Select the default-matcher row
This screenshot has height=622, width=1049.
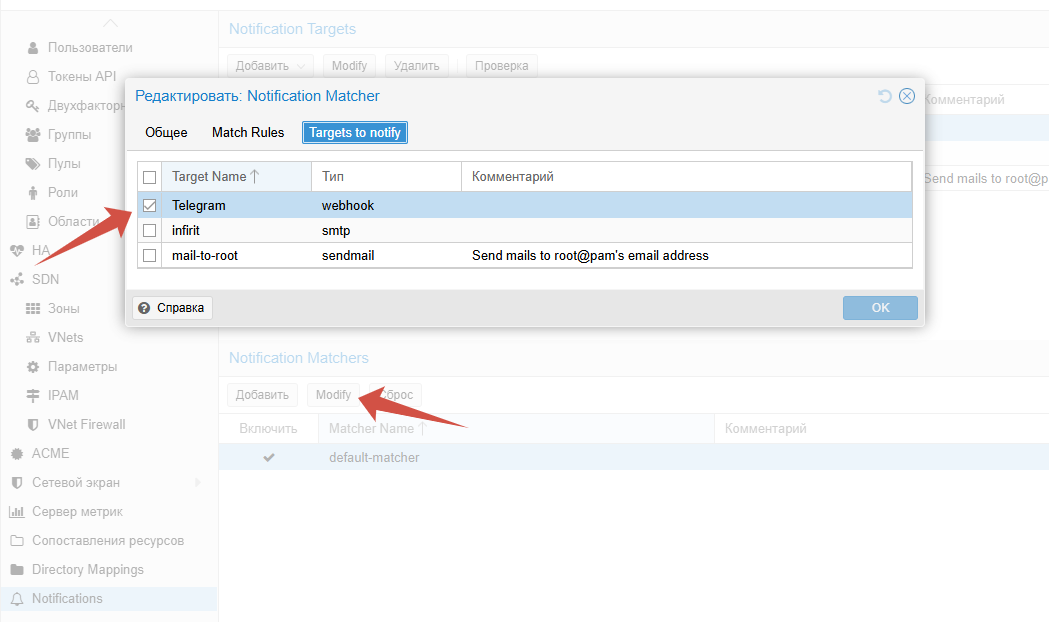634,457
